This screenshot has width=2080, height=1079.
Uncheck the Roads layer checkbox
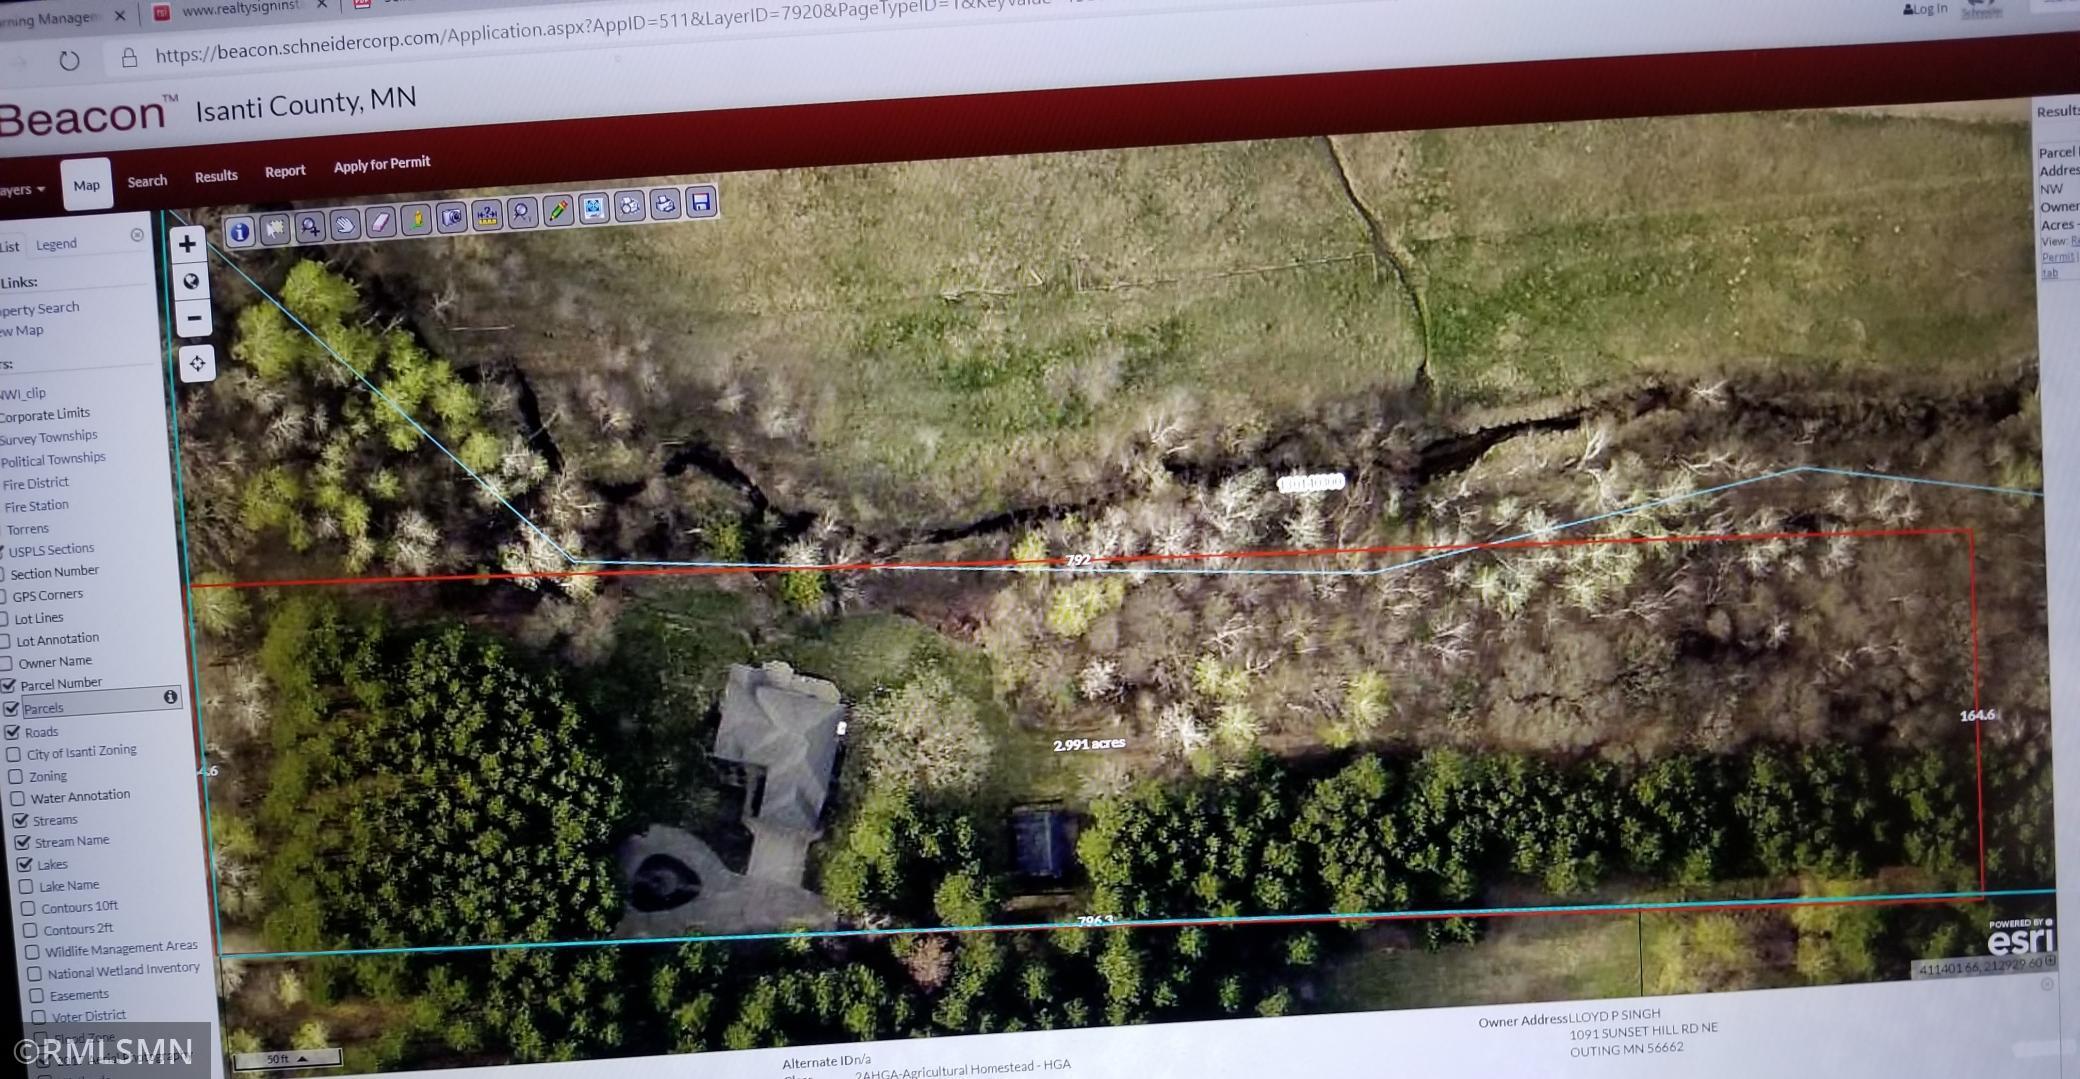[x=13, y=732]
